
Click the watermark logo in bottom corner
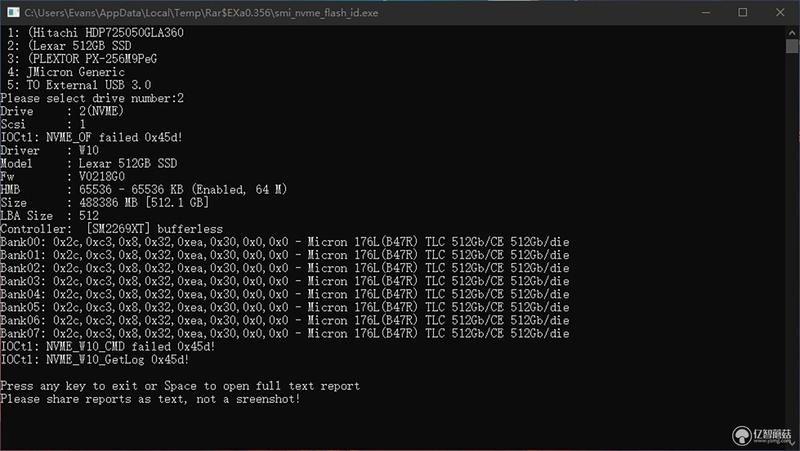(761, 435)
